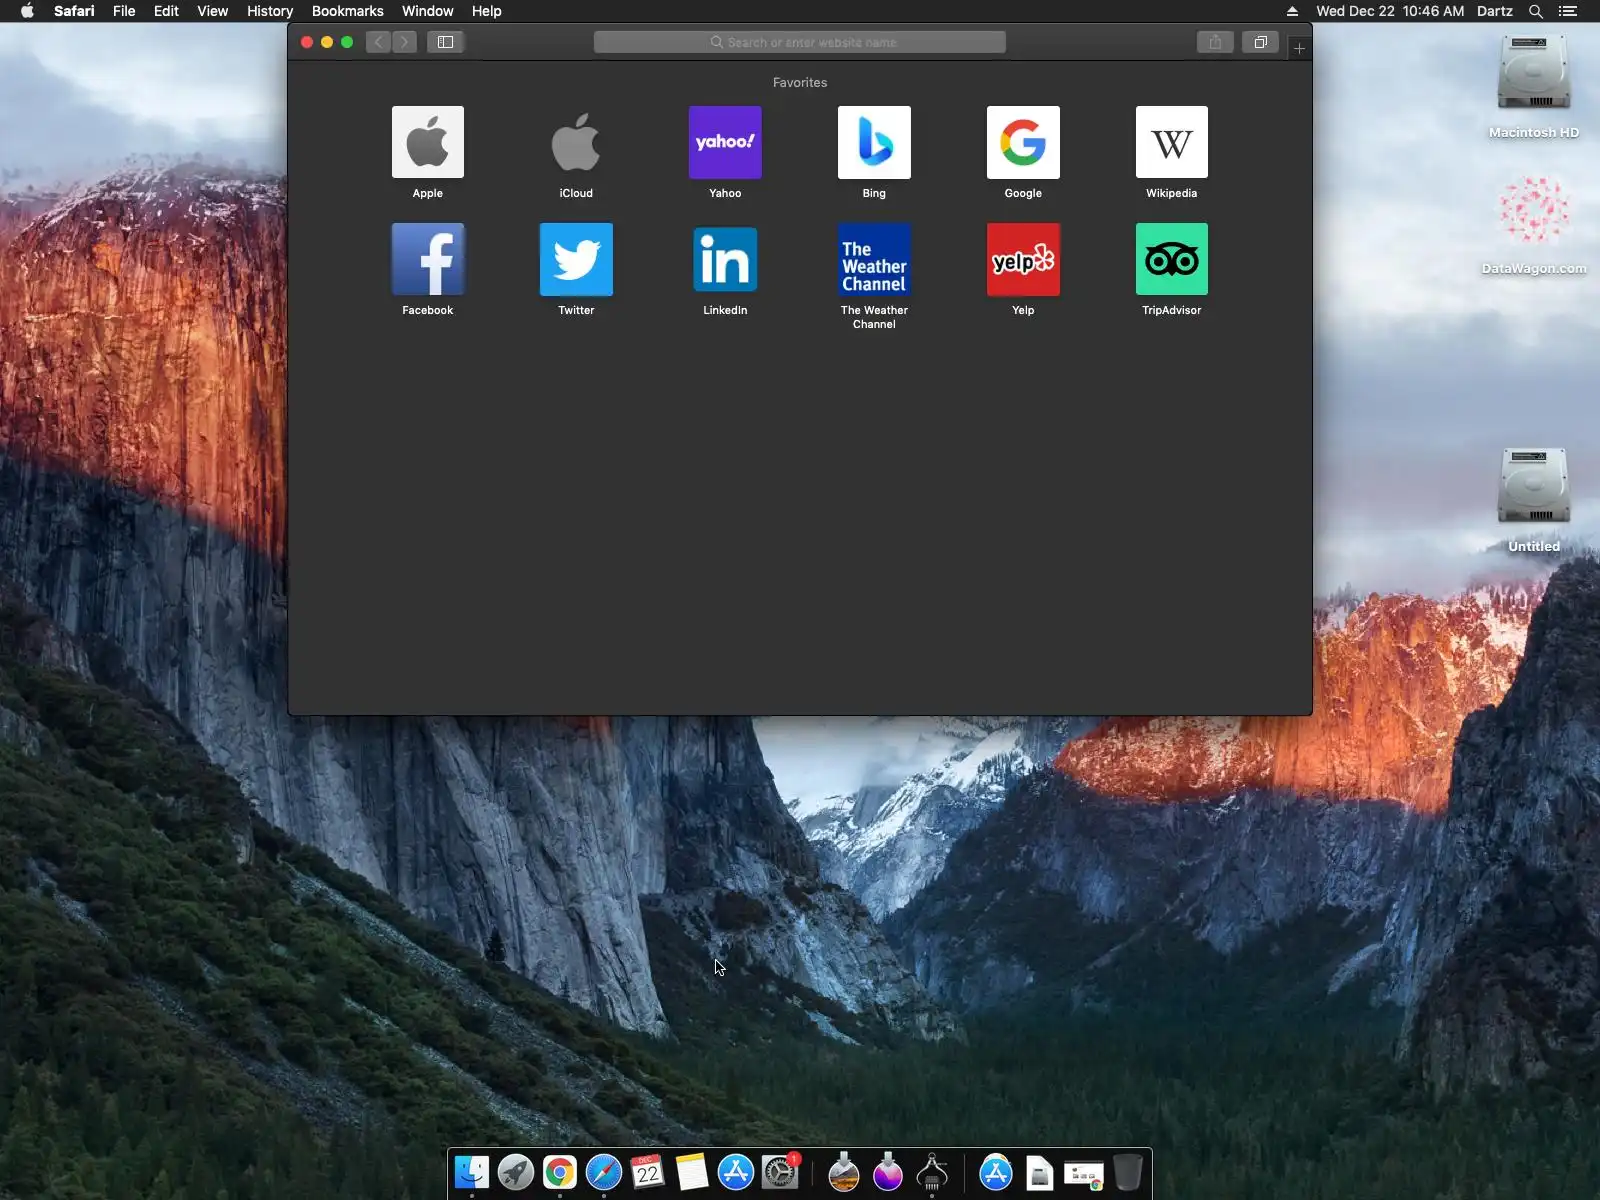Open the Trash in the Dock
Image resolution: width=1600 pixels, height=1200 pixels.
click(1128, 1172)
